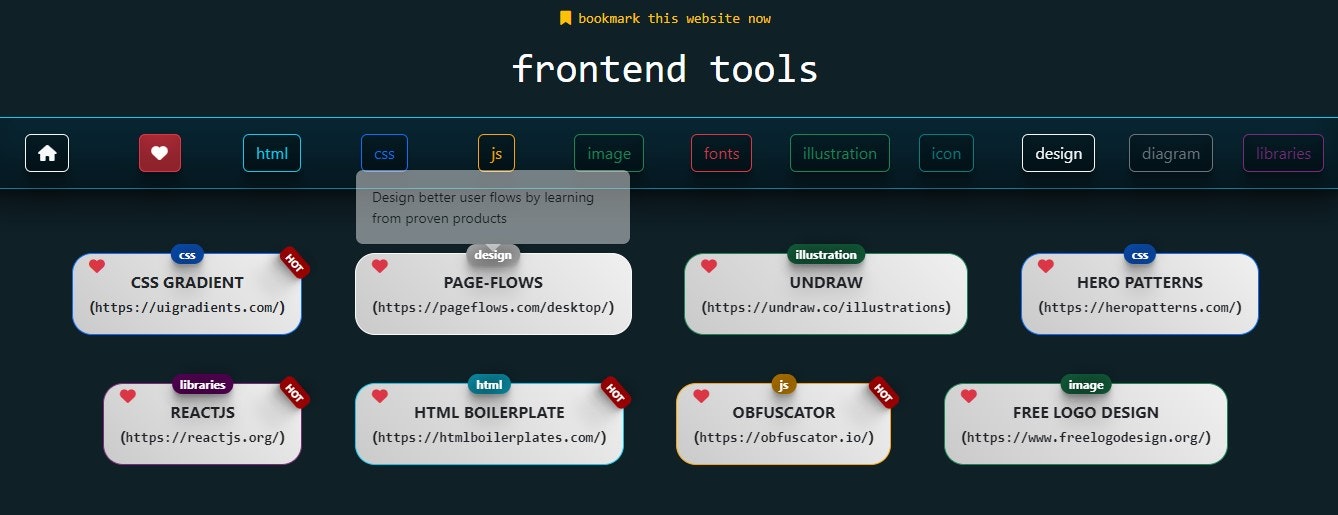Image resolution: width=1338 pixels, height=515 pixels.
Task: Visit the uigradients.com URL
Action: (187, 307)
